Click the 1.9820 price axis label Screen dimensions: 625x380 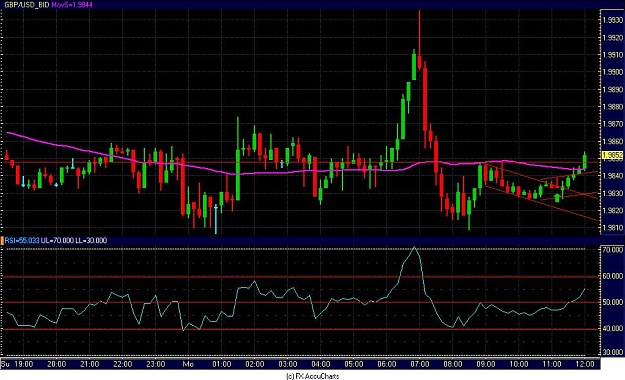pos(613,211)
